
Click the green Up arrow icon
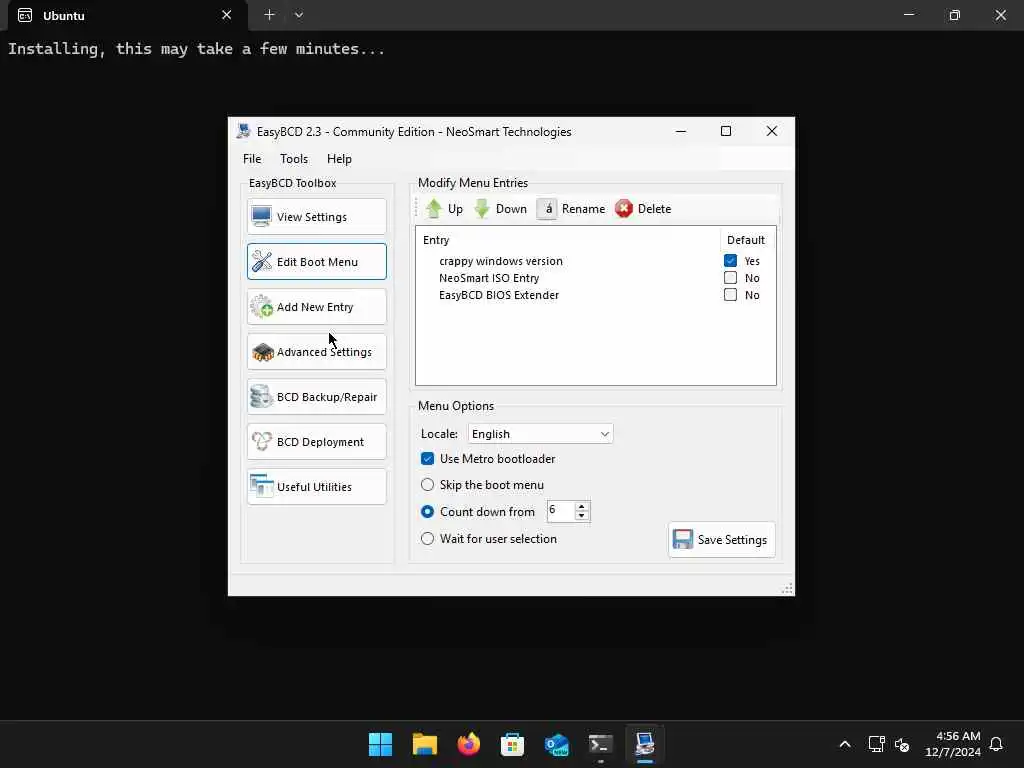click(x=434, y=209)
